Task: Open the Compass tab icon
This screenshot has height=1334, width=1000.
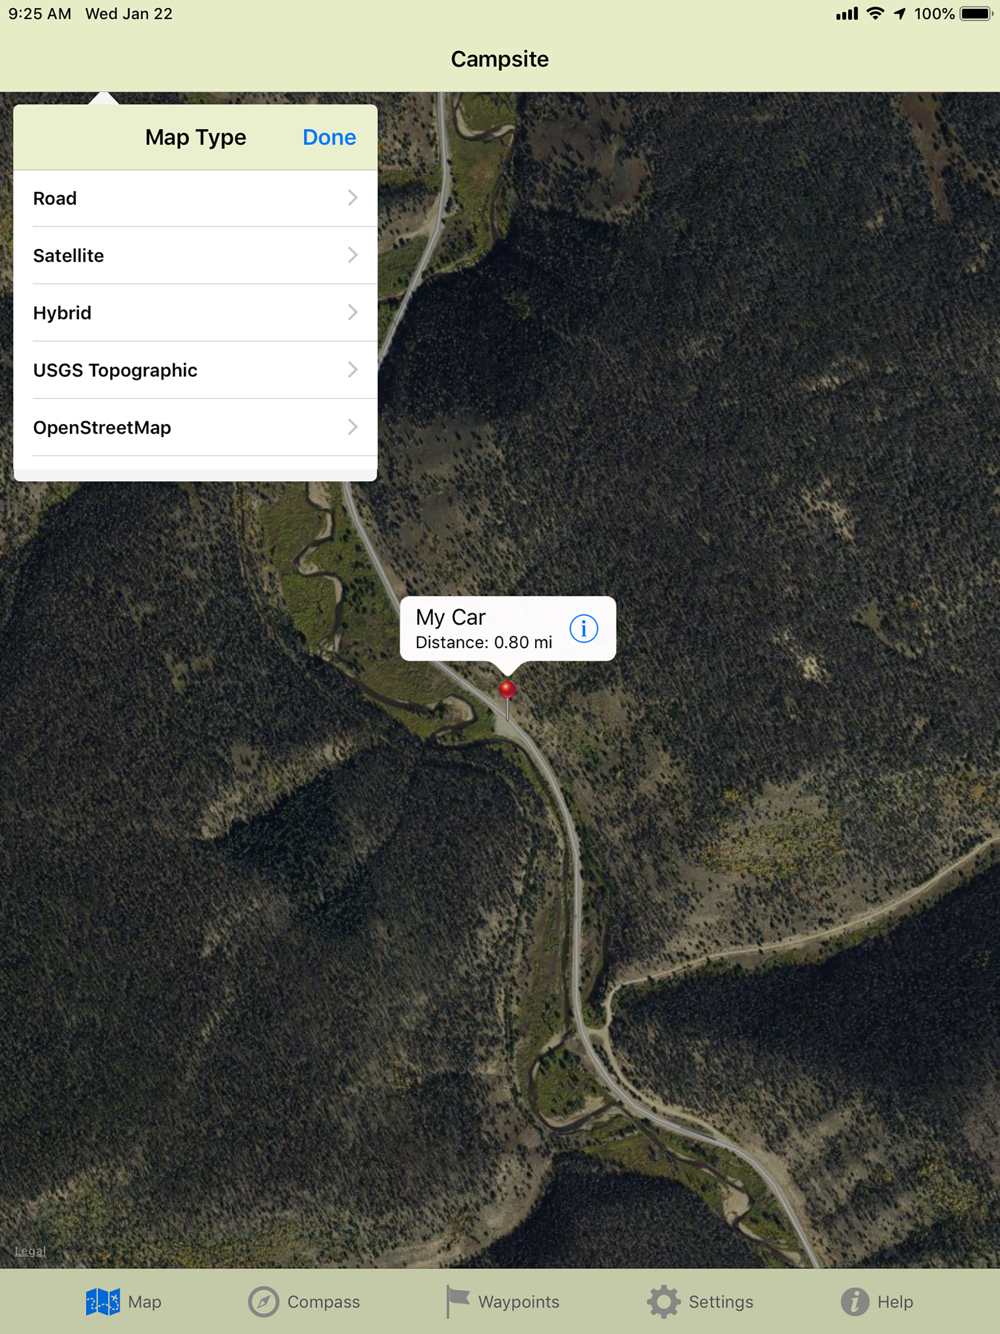Action: (263, 1301)
